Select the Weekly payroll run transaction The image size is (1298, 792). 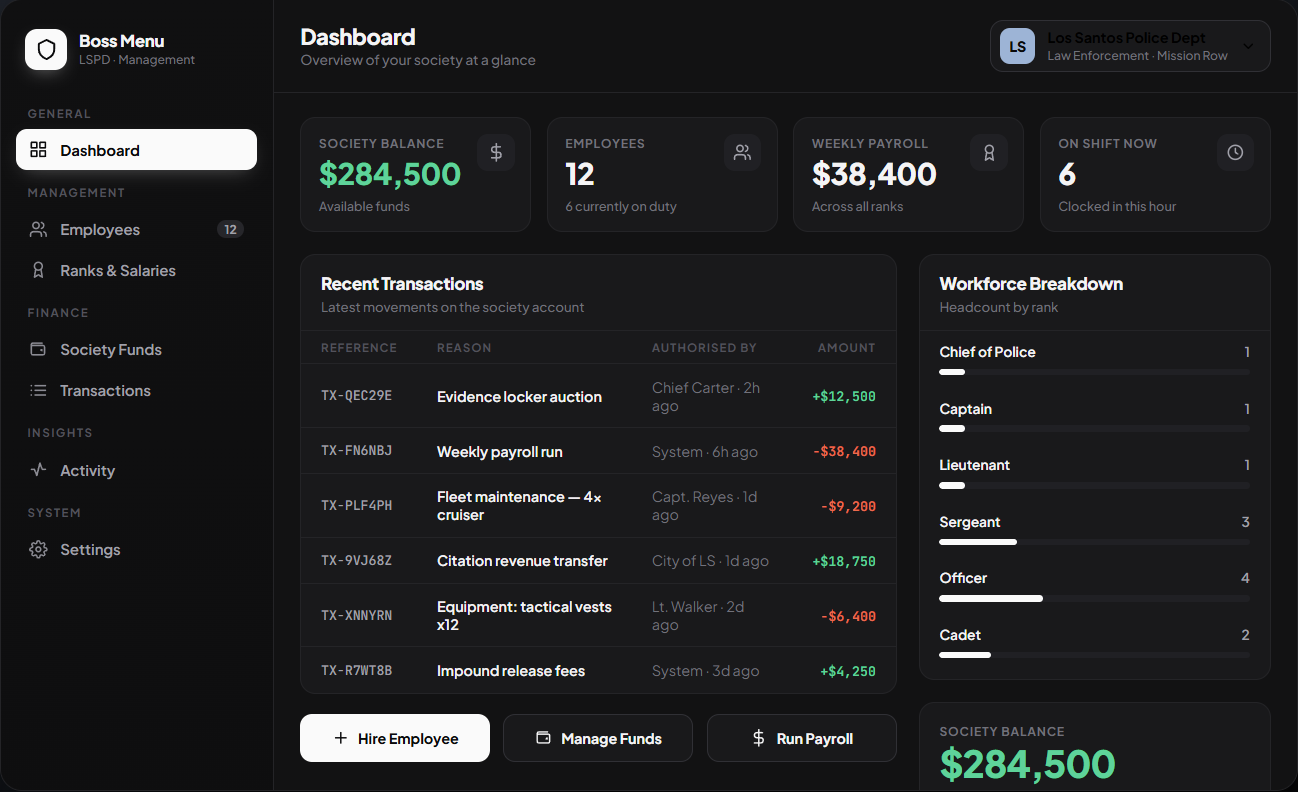tap(598, 451)
